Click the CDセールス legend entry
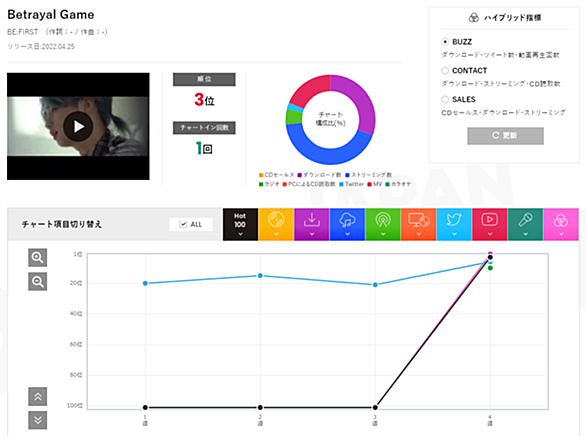The width and height of the screenshot is (586, 436). (x=277, y=175)
